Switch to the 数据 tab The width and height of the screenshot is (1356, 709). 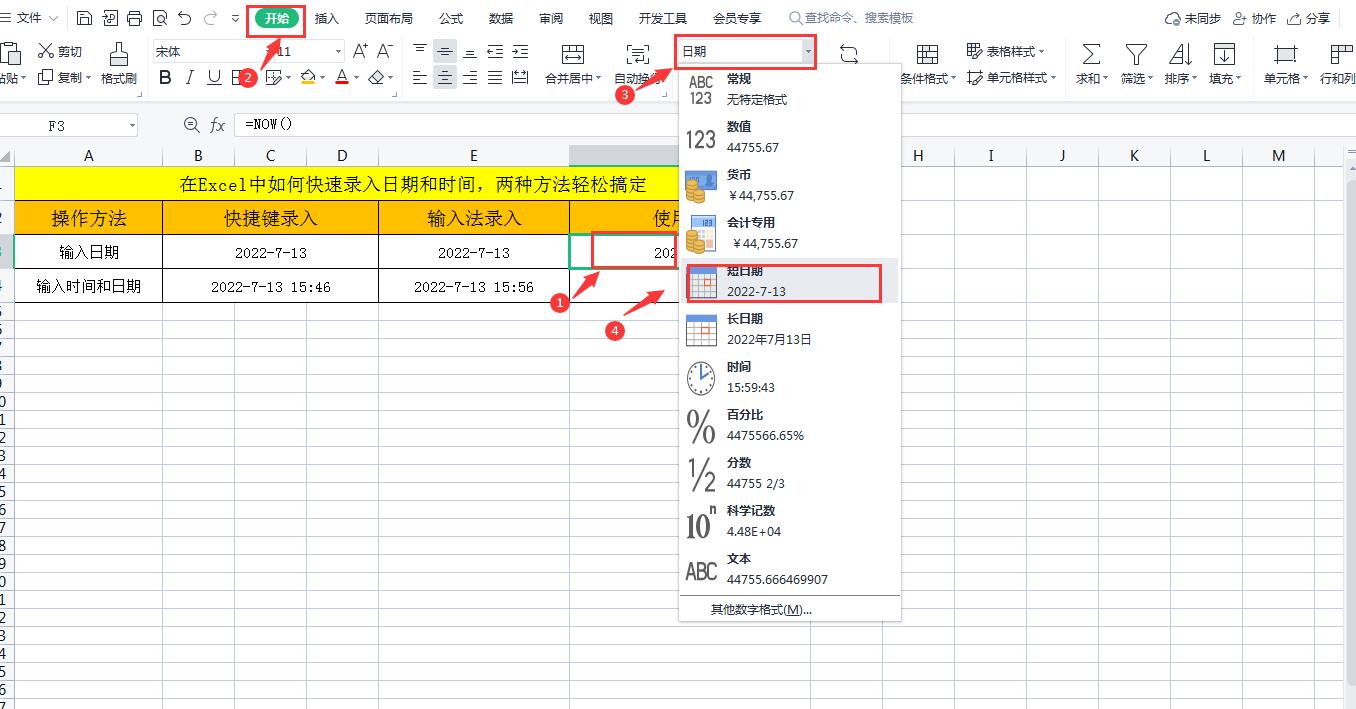tap(501, 18)
